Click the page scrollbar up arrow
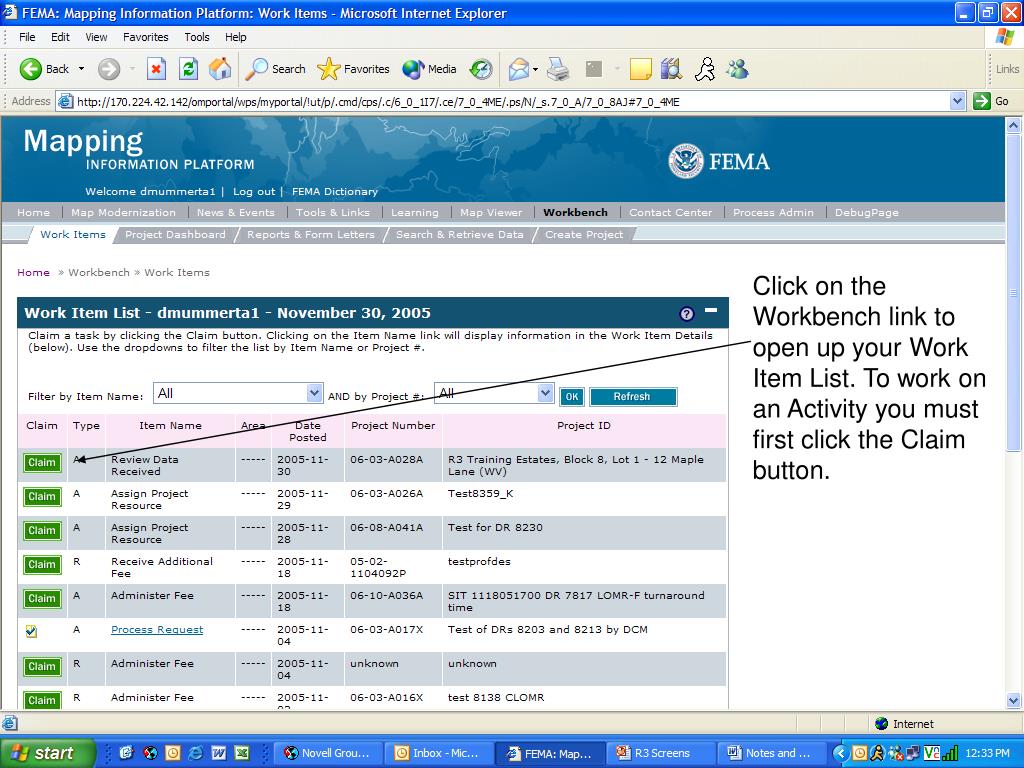The image size is (1024, 768). [x=1014, y=125]
